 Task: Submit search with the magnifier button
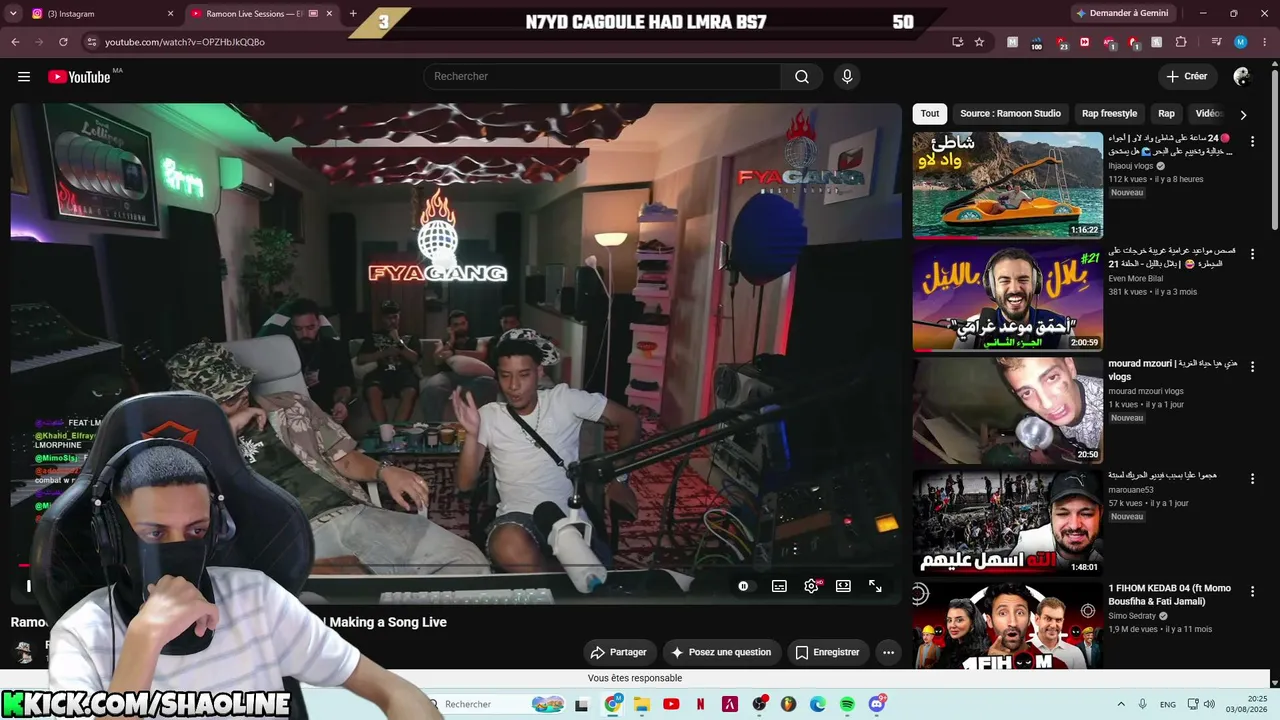tap(802, 77)
